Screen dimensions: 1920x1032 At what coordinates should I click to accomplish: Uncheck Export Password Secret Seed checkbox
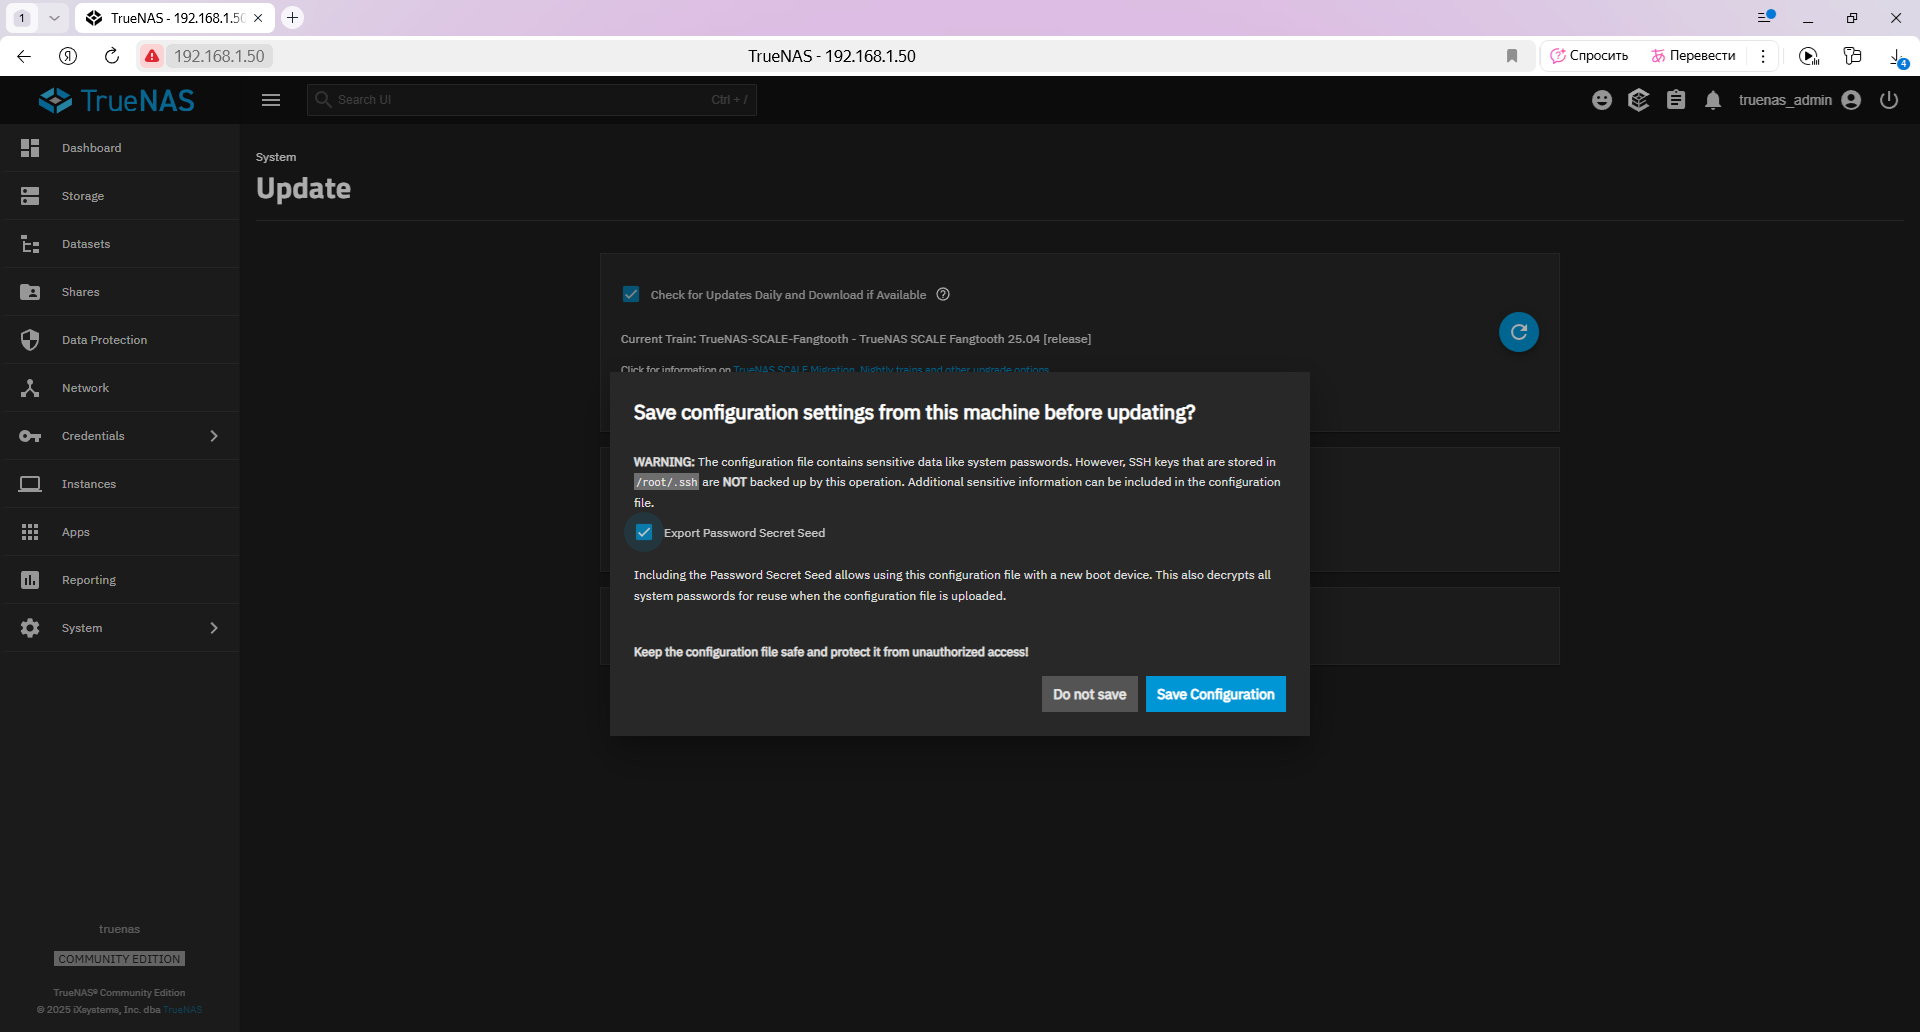pos(644,532)
